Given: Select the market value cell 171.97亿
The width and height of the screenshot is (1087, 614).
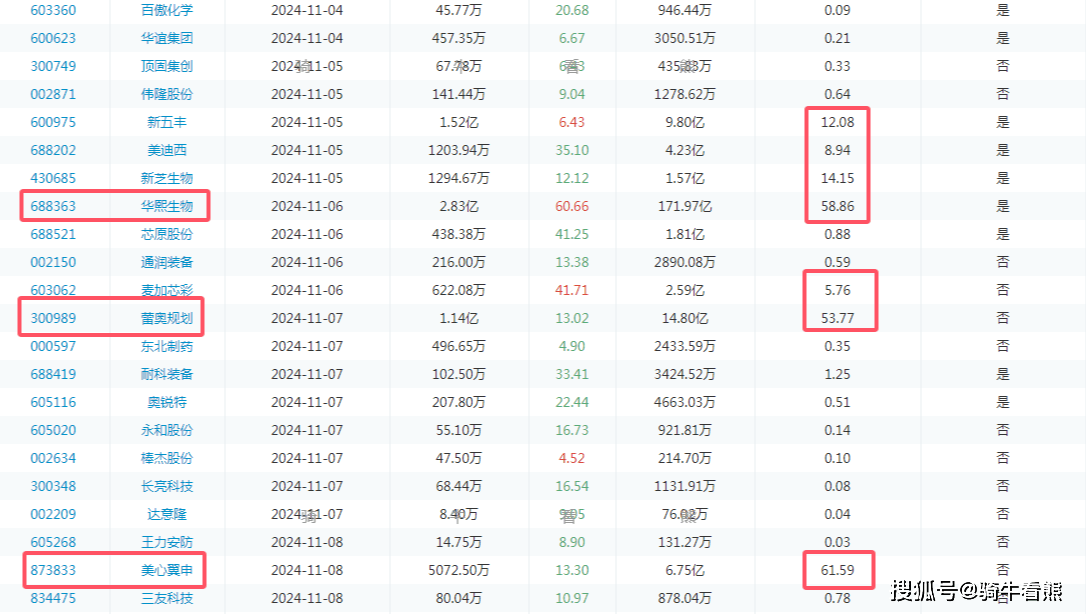Looking at the screenshot, I should (684, 207).
